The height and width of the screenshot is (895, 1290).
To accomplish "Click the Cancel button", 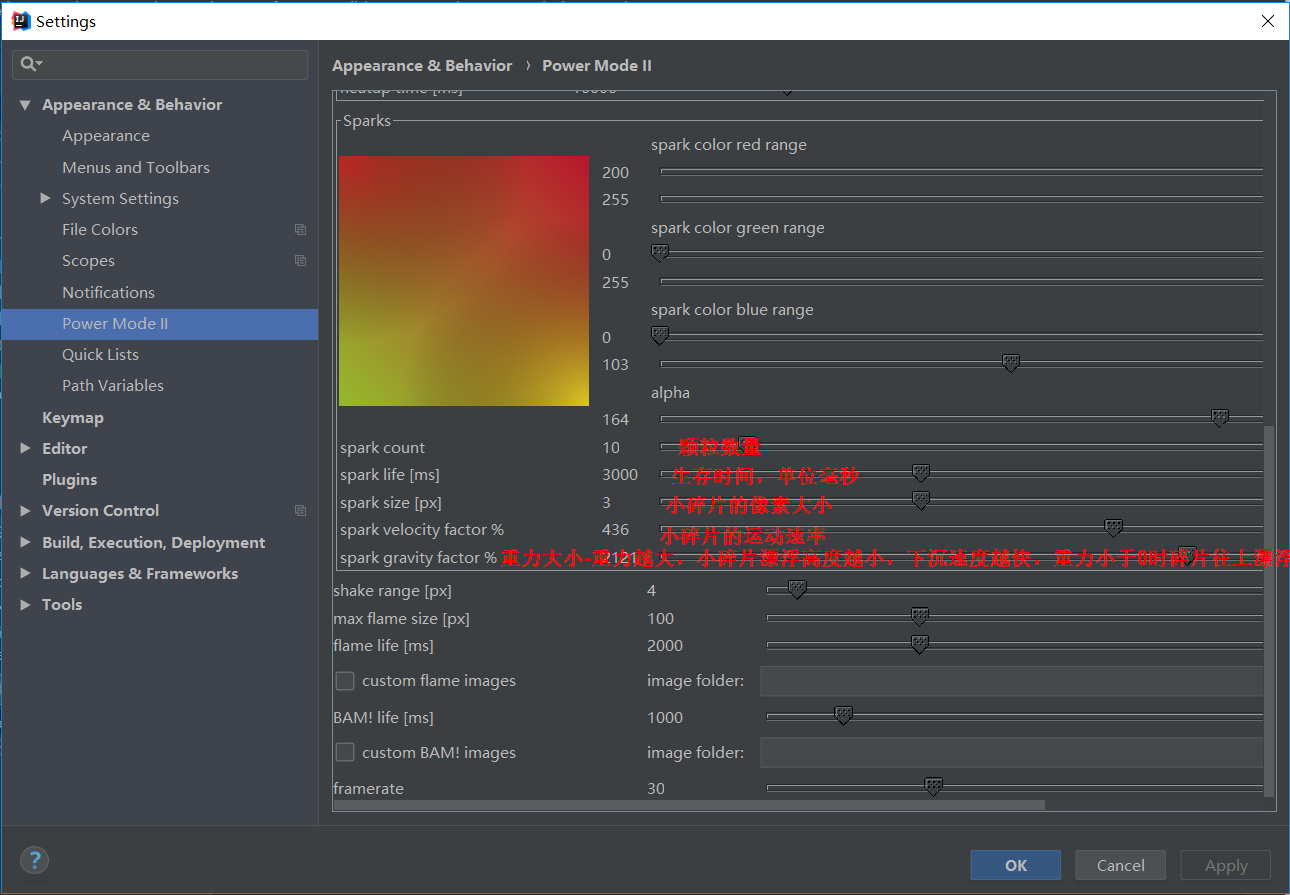I will 1120,865.
